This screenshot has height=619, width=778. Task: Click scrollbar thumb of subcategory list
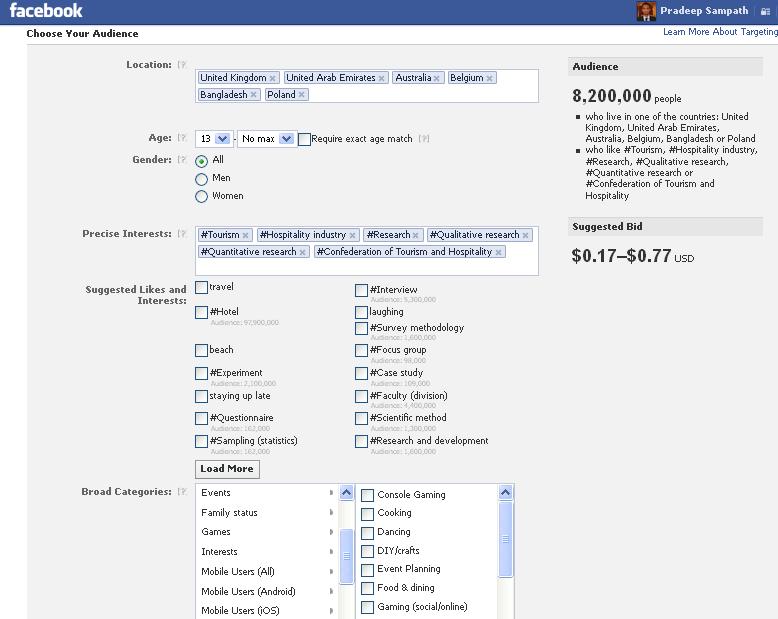506,539
